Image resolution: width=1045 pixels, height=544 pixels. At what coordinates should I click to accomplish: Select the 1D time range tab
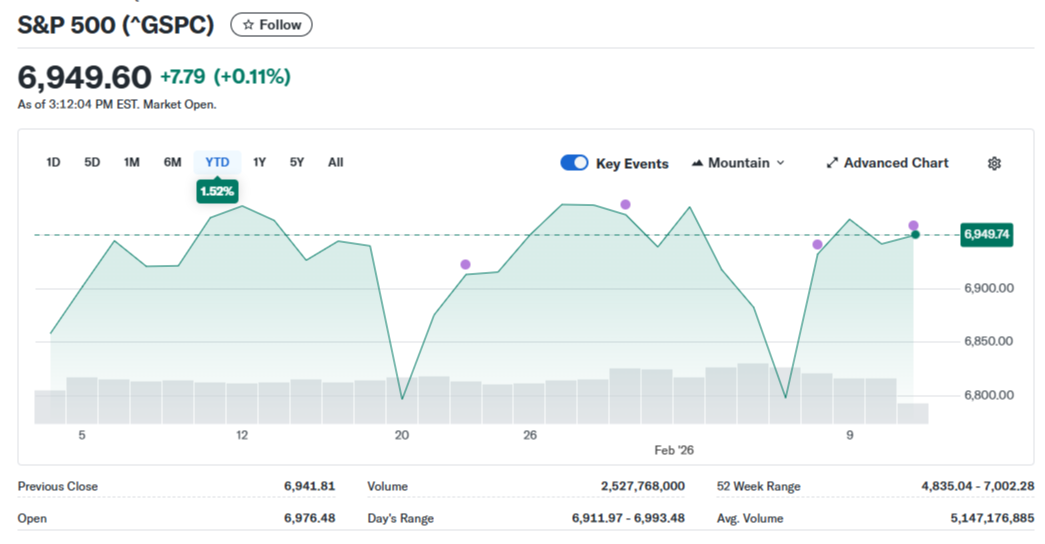coord(54,162)
